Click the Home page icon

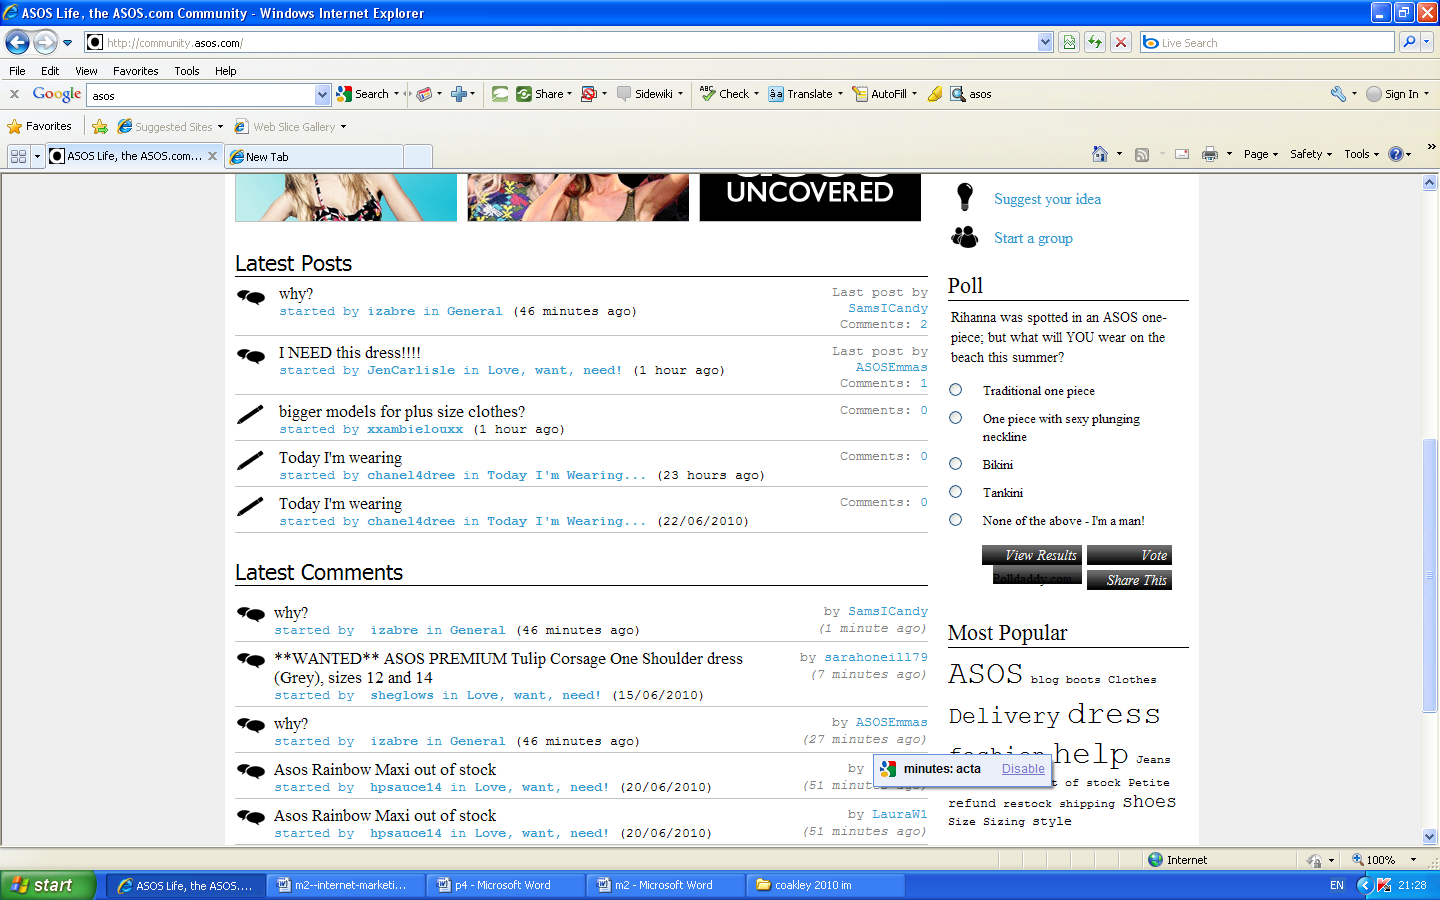tap(1100, 154)
